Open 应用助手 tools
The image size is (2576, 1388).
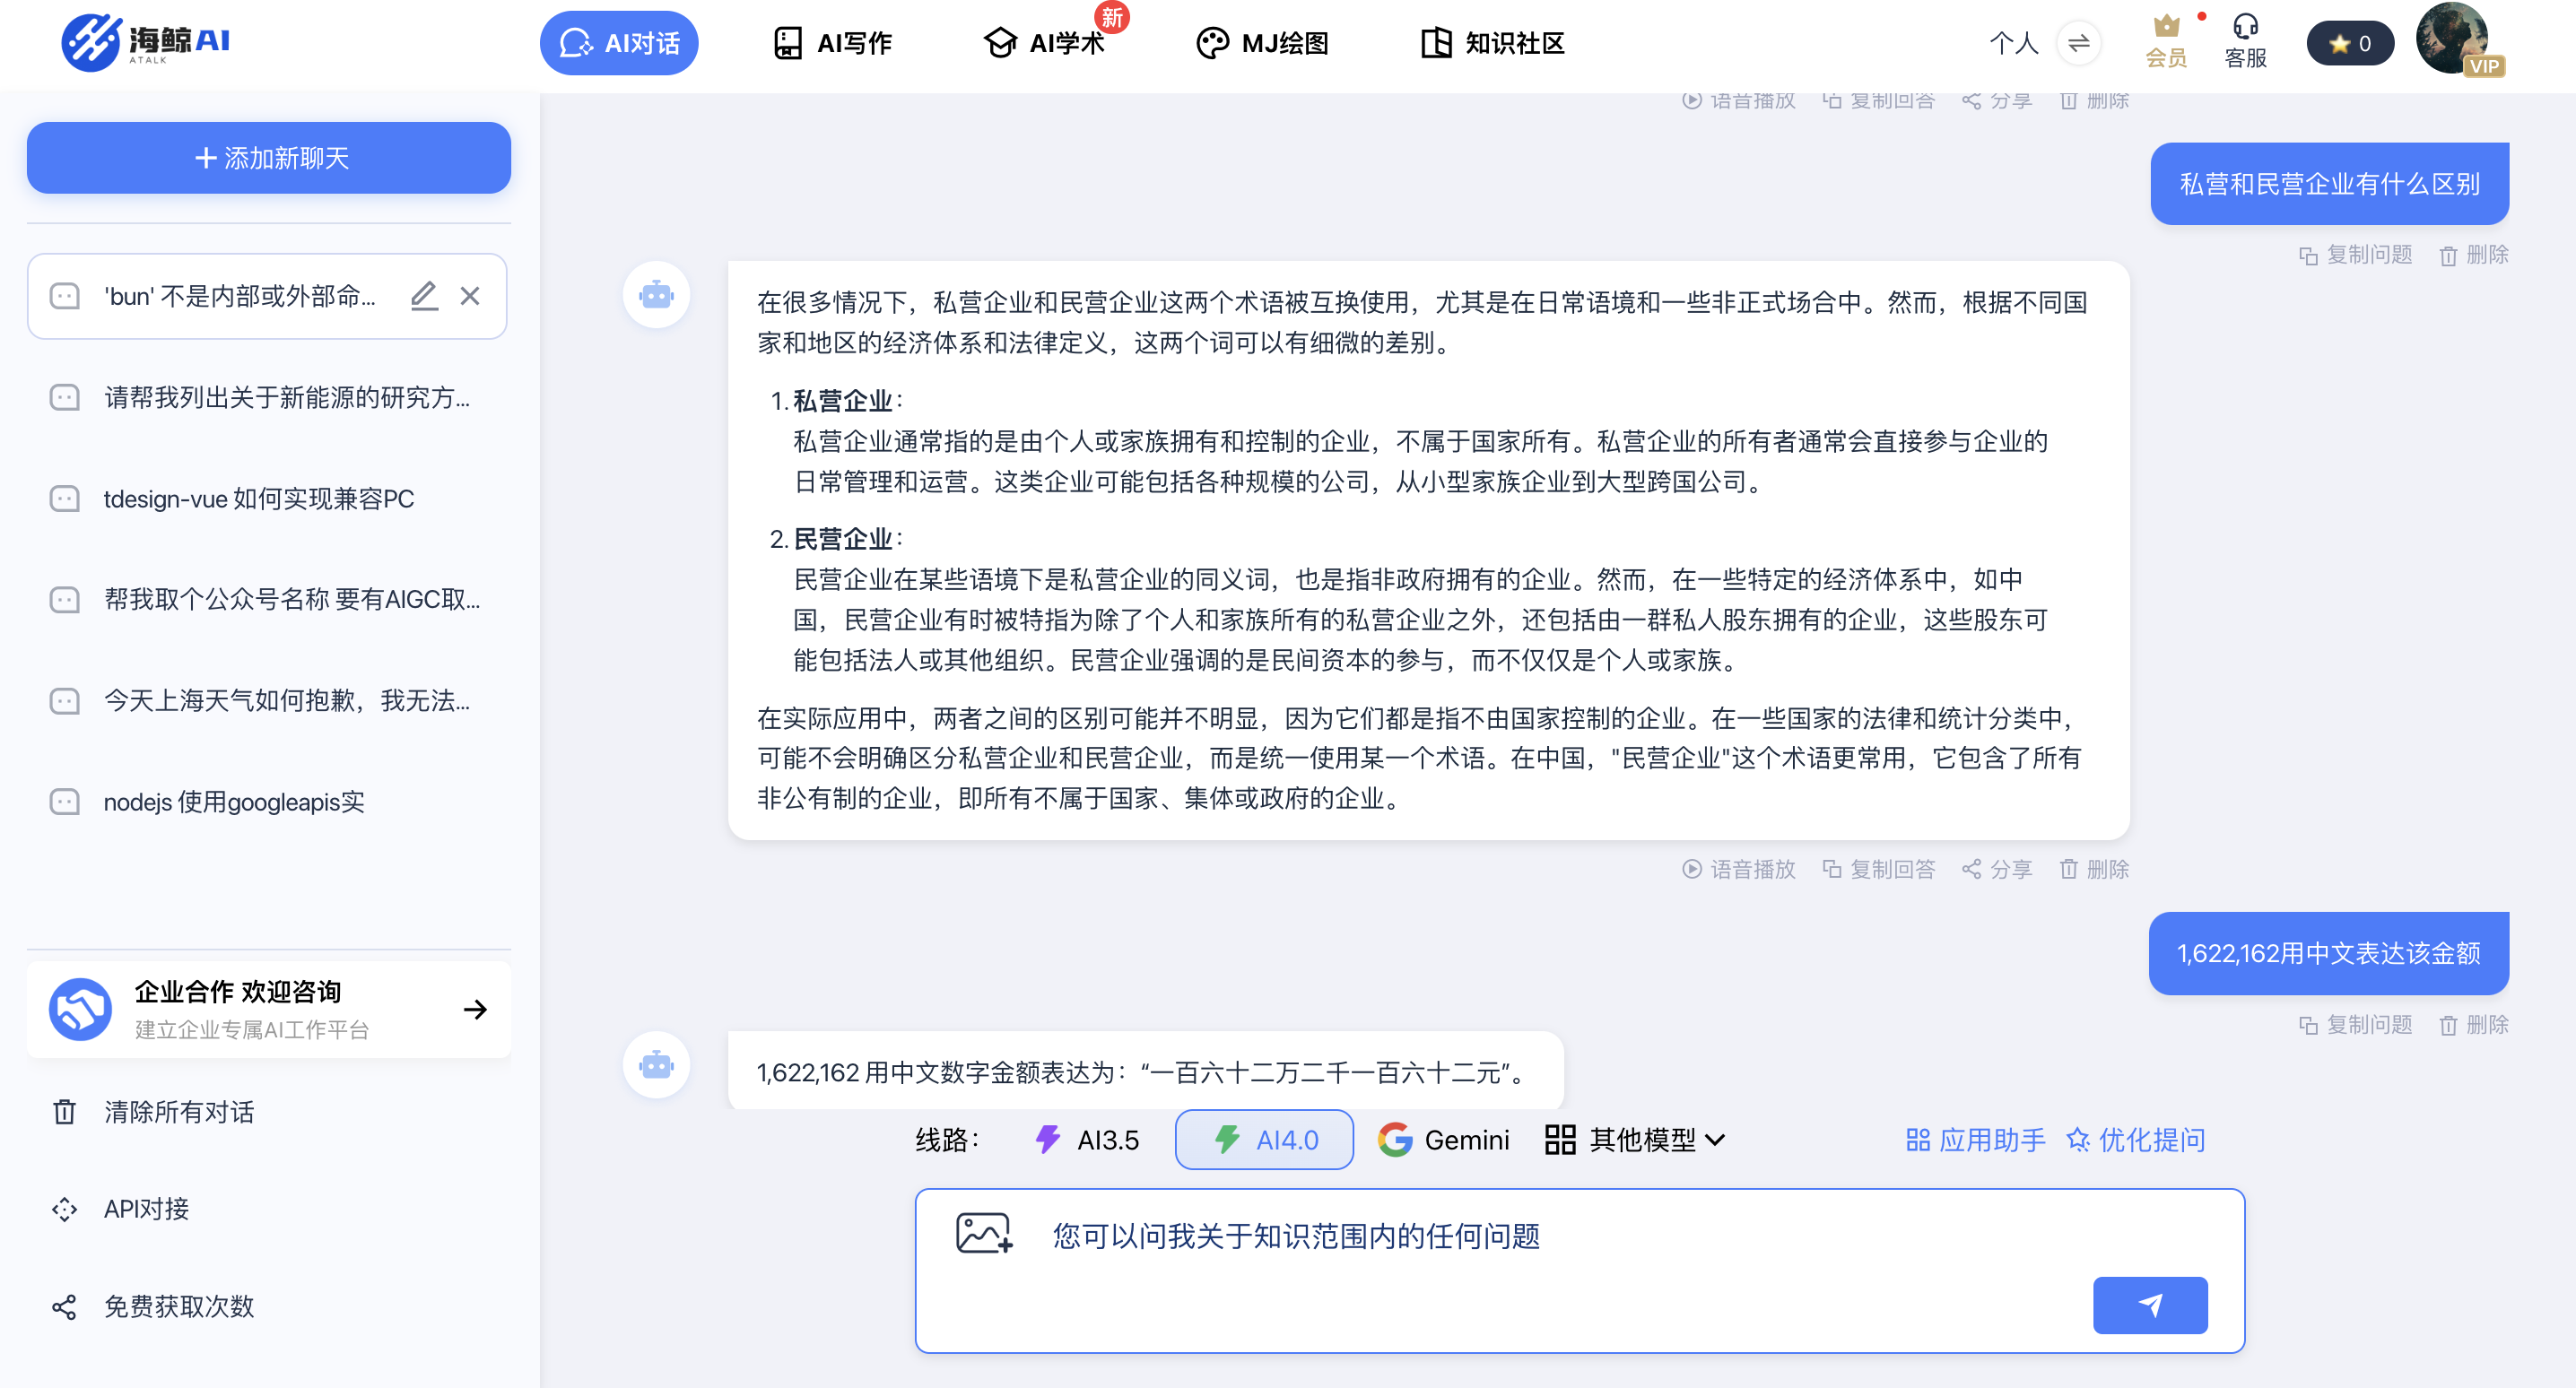[x=1975, y=1140]
